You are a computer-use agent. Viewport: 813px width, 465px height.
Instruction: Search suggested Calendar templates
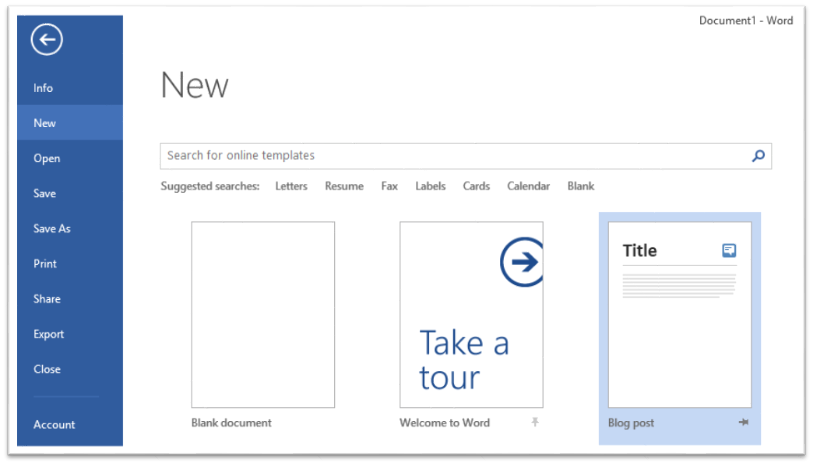[528, 186]
